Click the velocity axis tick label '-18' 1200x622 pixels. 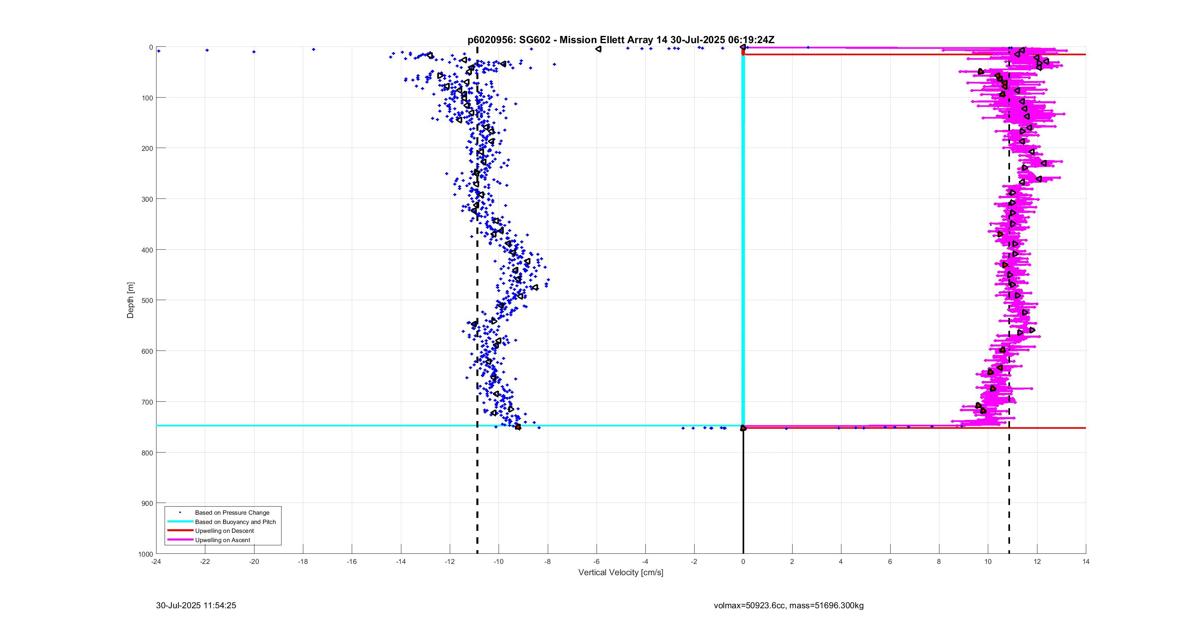(x=303, y=562)
